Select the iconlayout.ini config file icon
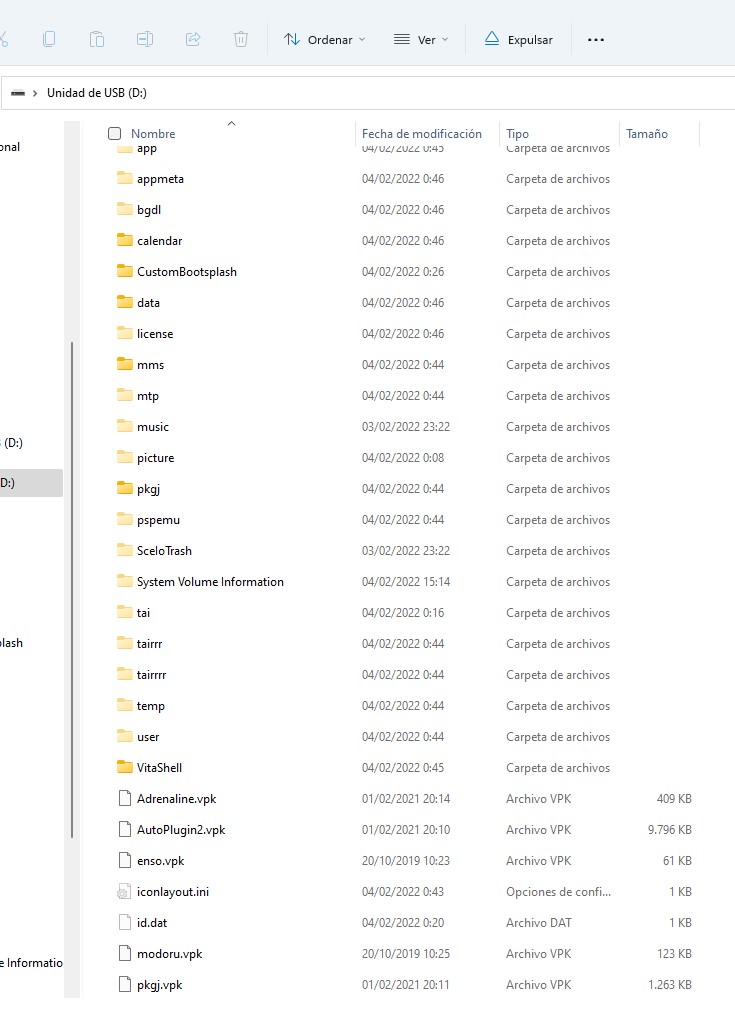 tap(124, 891)
